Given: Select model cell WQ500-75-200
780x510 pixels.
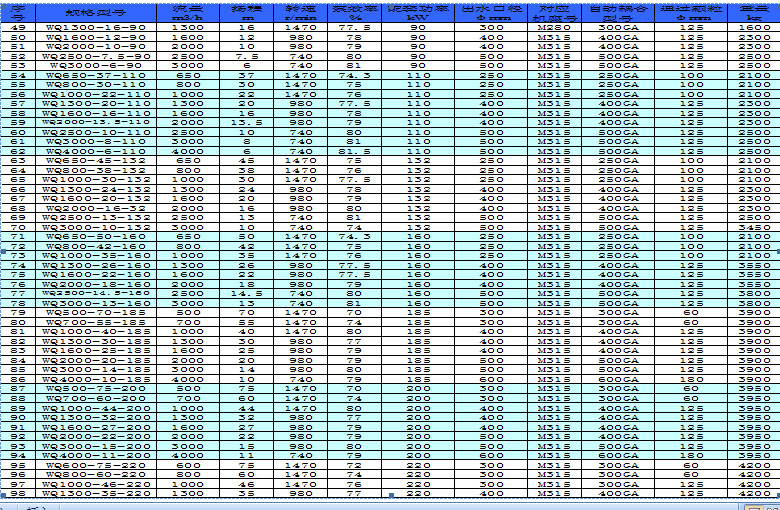Looking at the screenshot, I should [x=96, y=389].
